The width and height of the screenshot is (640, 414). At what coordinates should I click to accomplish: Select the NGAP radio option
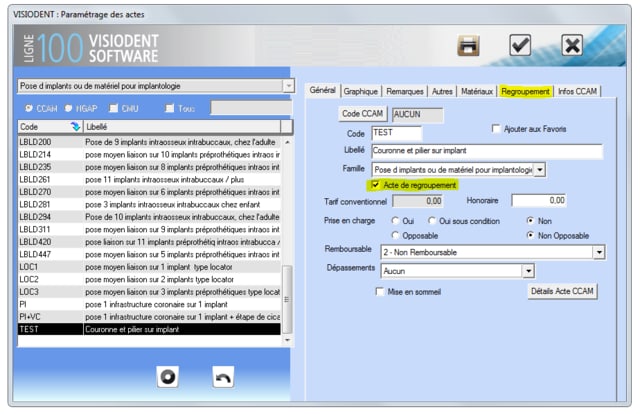click(x=69, y=108)
